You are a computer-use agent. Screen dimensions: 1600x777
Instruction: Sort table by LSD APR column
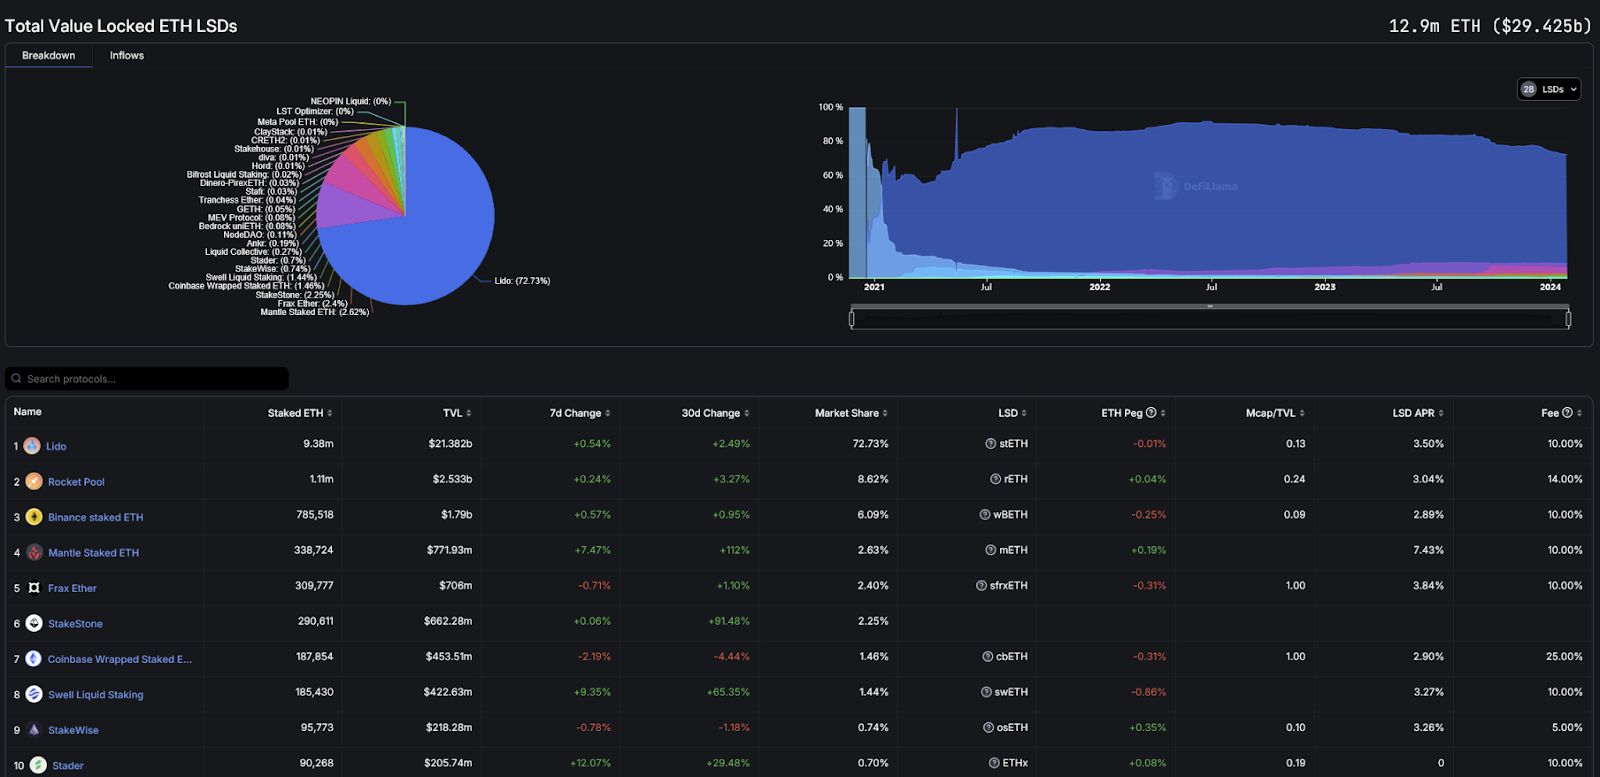tap(1418, 413)
